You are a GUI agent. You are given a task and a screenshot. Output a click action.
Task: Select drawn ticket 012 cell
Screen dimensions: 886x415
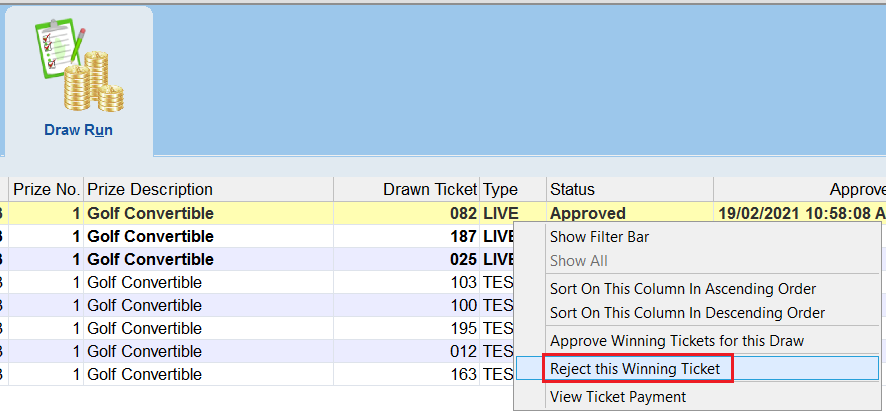[x=407, y=352]
